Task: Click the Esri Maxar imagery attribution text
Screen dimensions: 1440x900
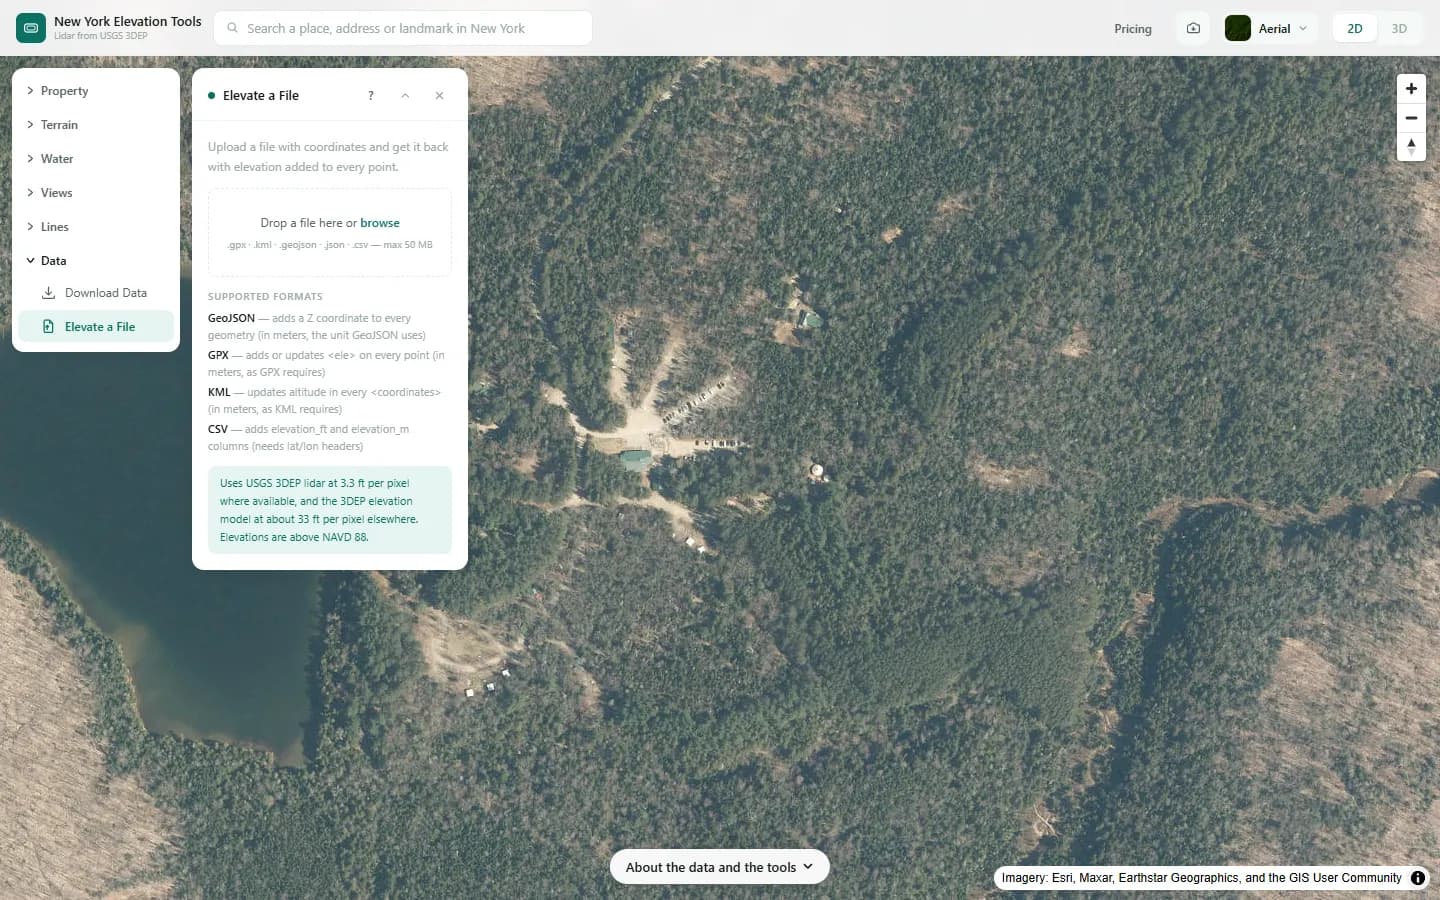Action: point(1202,878)
